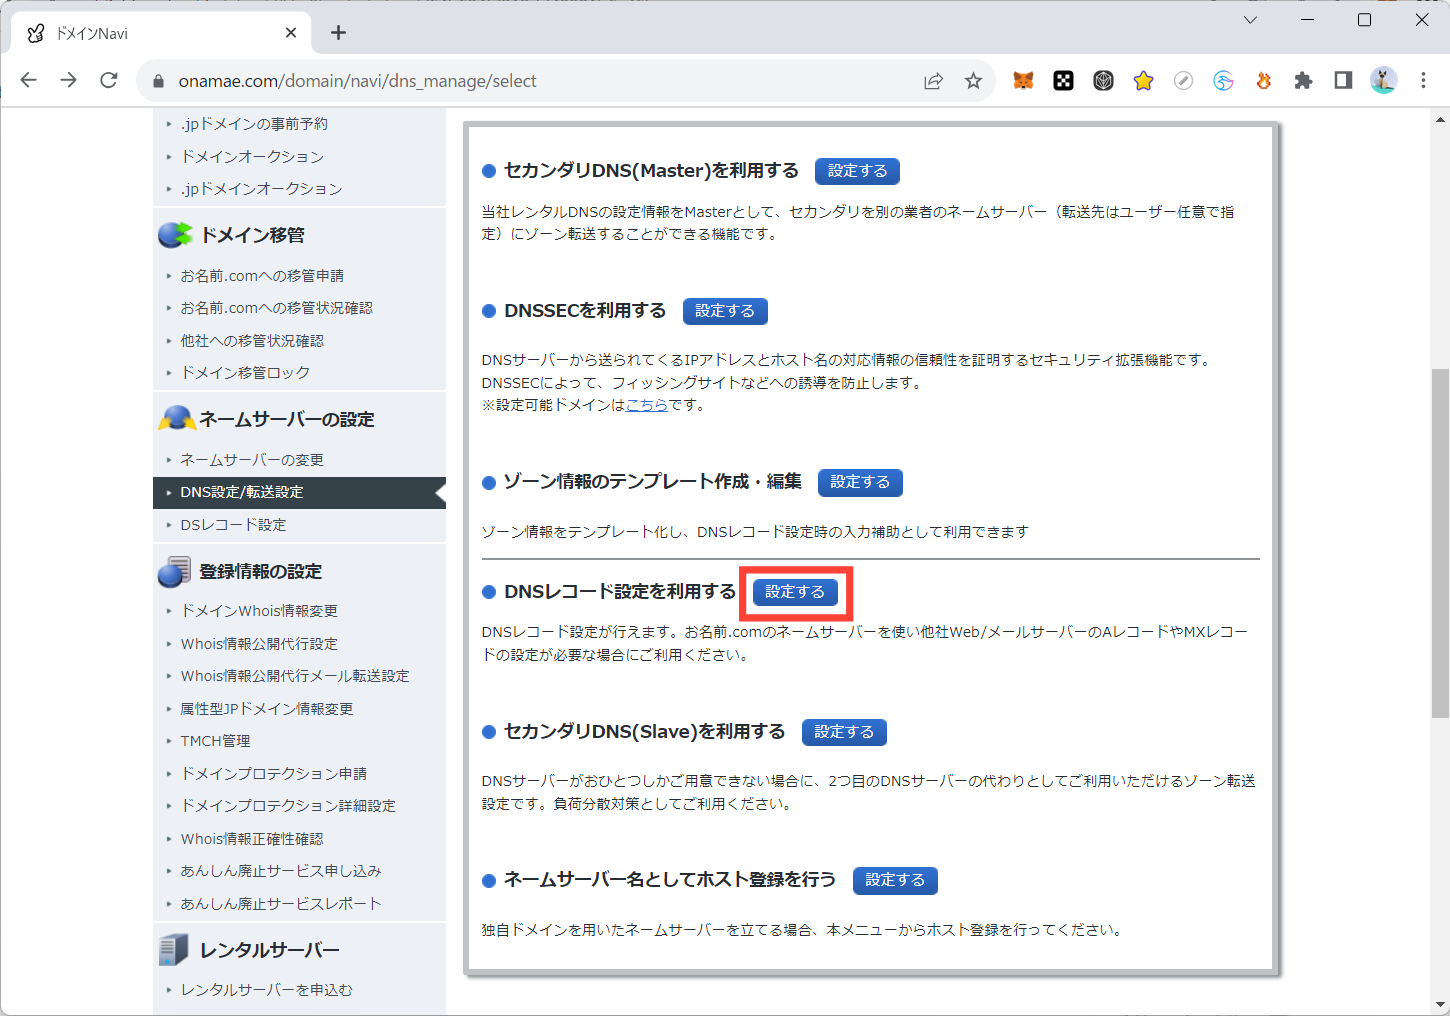The height and width of the screenshot is (1016, 1450).
Task: Reload the page with the refresh icon
Action: pos(109,81)
